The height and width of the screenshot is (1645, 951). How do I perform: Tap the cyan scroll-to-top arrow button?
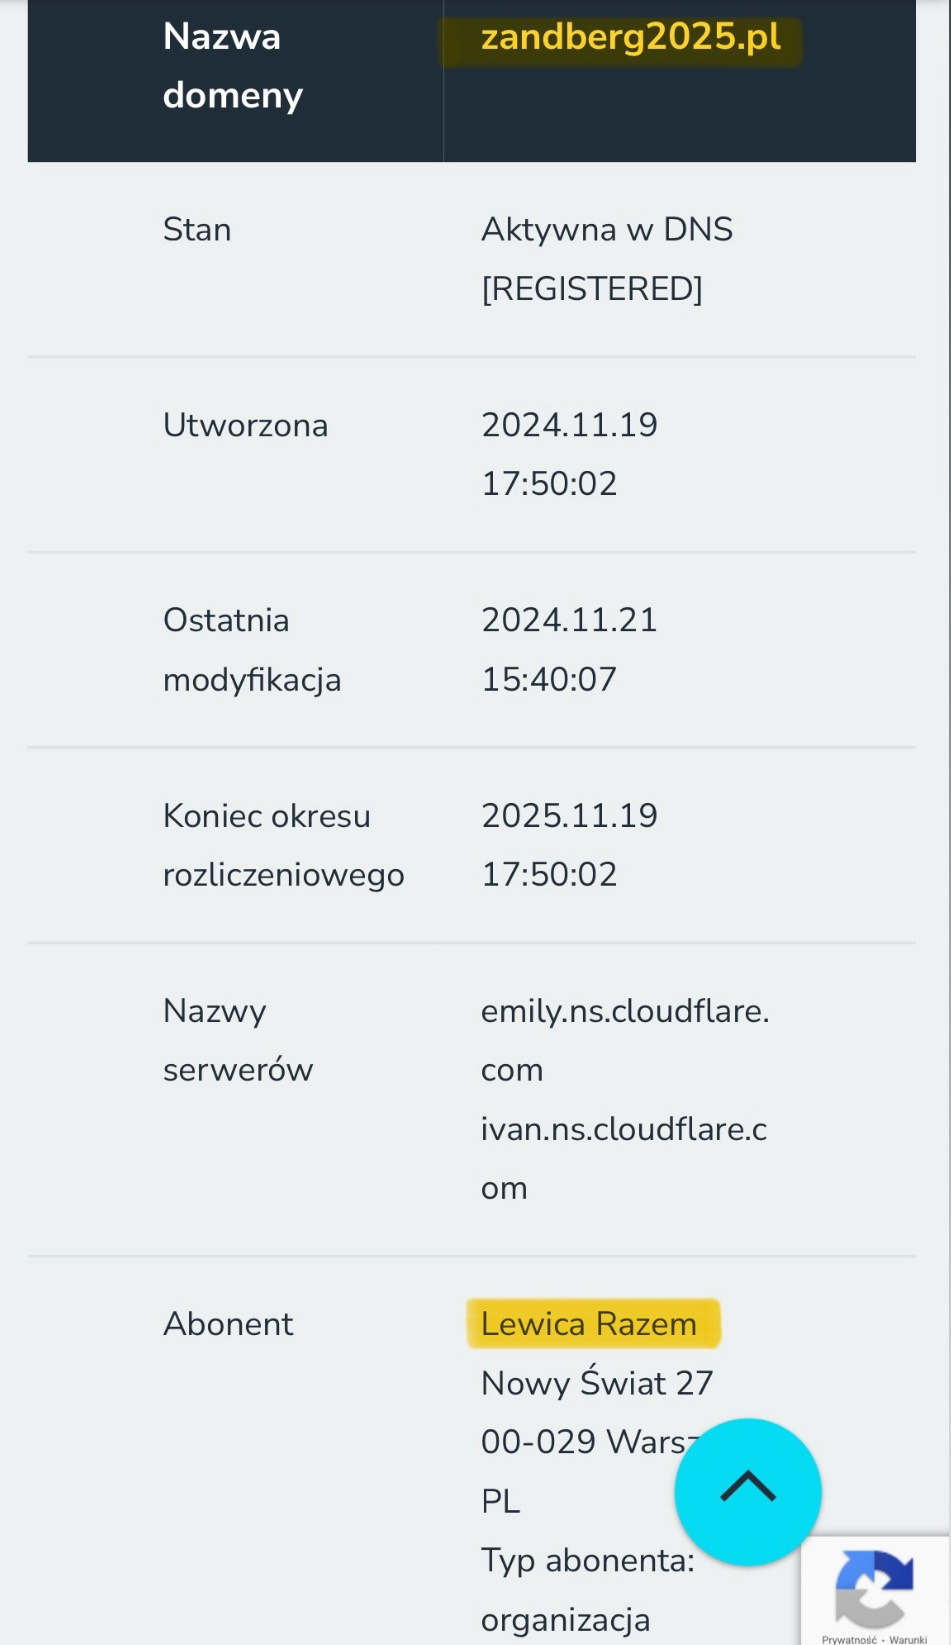748,1491
